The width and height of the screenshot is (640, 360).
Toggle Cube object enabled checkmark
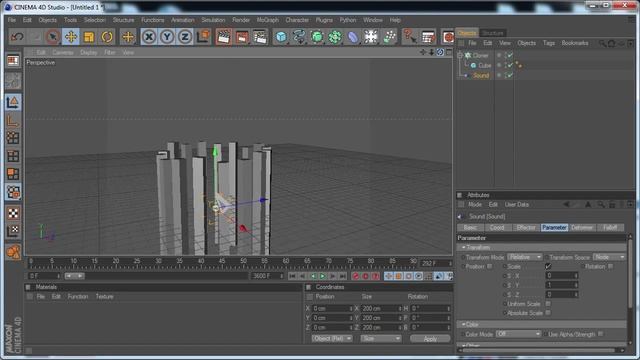click(510, 65)
